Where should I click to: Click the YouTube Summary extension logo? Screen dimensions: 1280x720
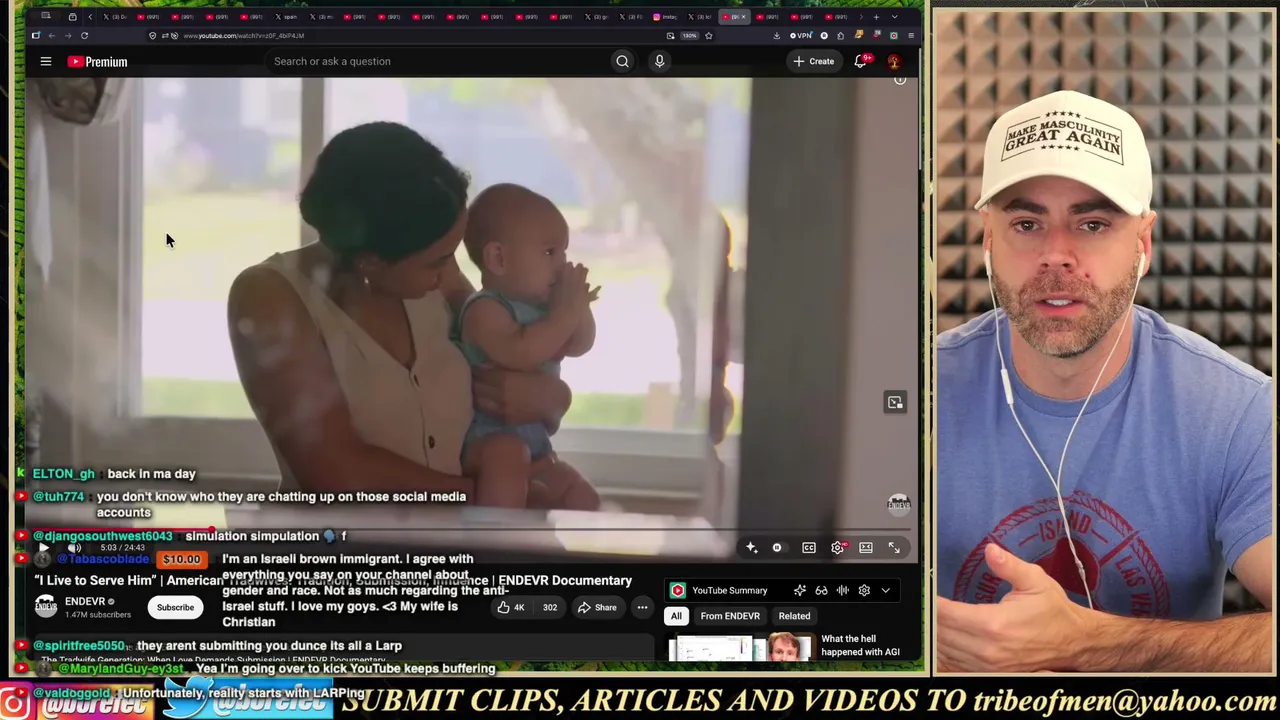678,590
